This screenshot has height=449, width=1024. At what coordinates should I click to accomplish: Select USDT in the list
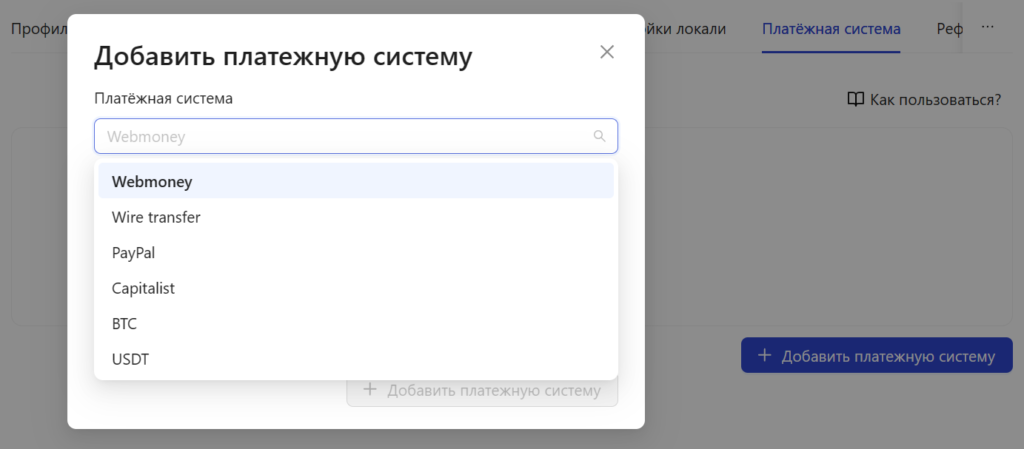tap(356, 359)
